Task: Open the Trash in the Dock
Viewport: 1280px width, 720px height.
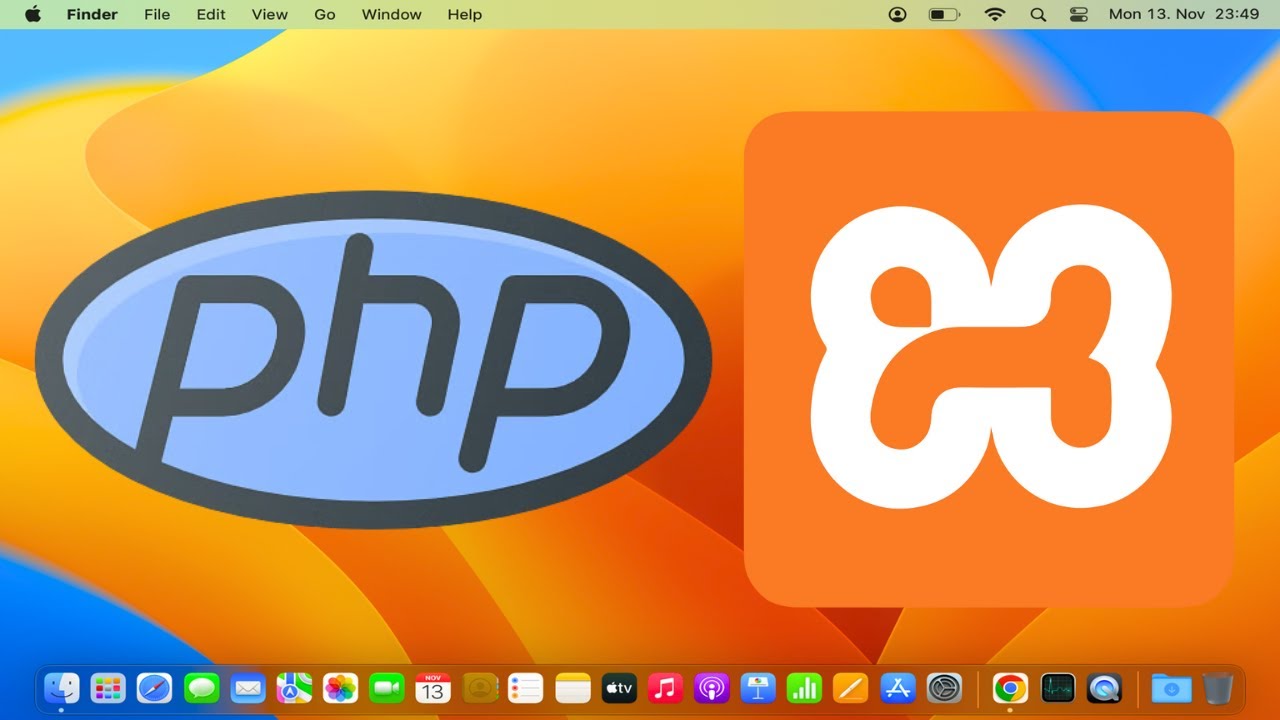Action: coord(1218,688)
